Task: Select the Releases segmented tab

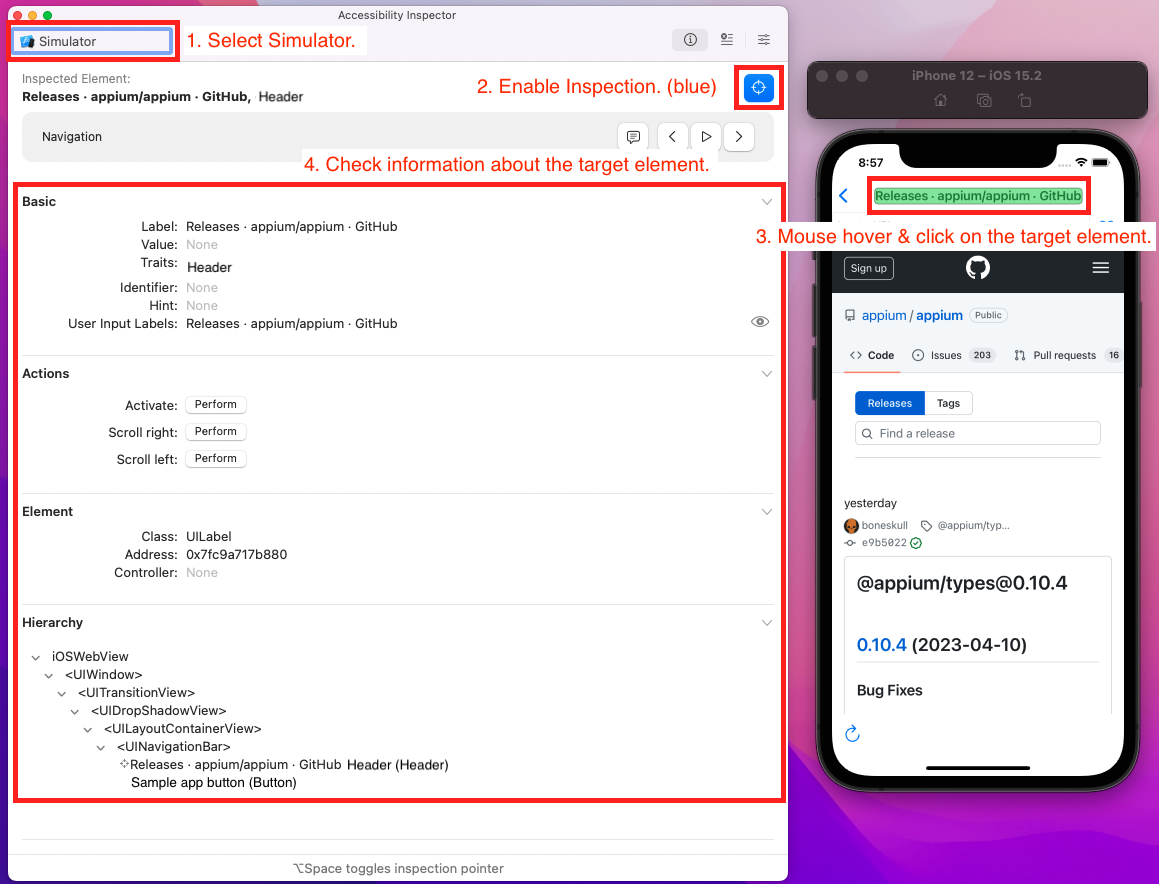Action: pos(890,404)
